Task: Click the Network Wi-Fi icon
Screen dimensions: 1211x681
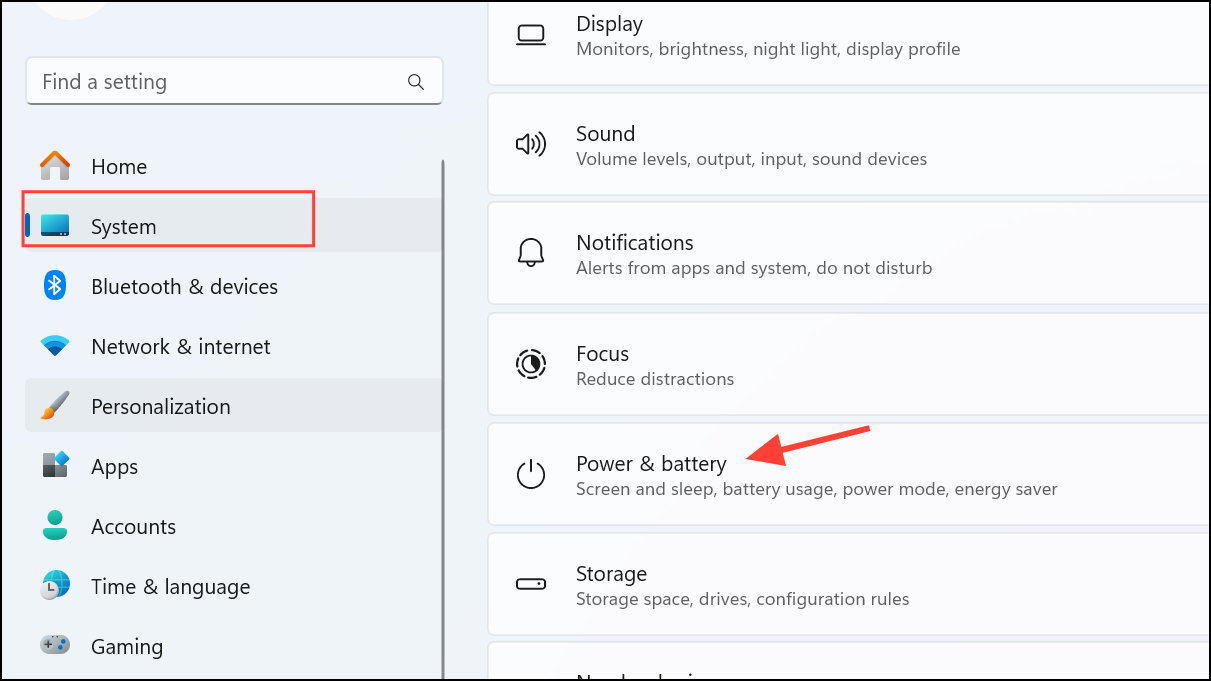Action: (x=55, y=346)
